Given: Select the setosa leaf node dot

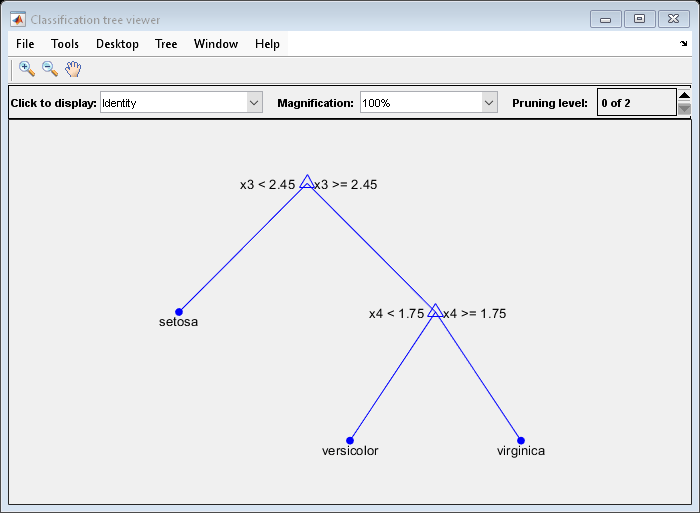Looking at the screenshot, I should 179,312.
